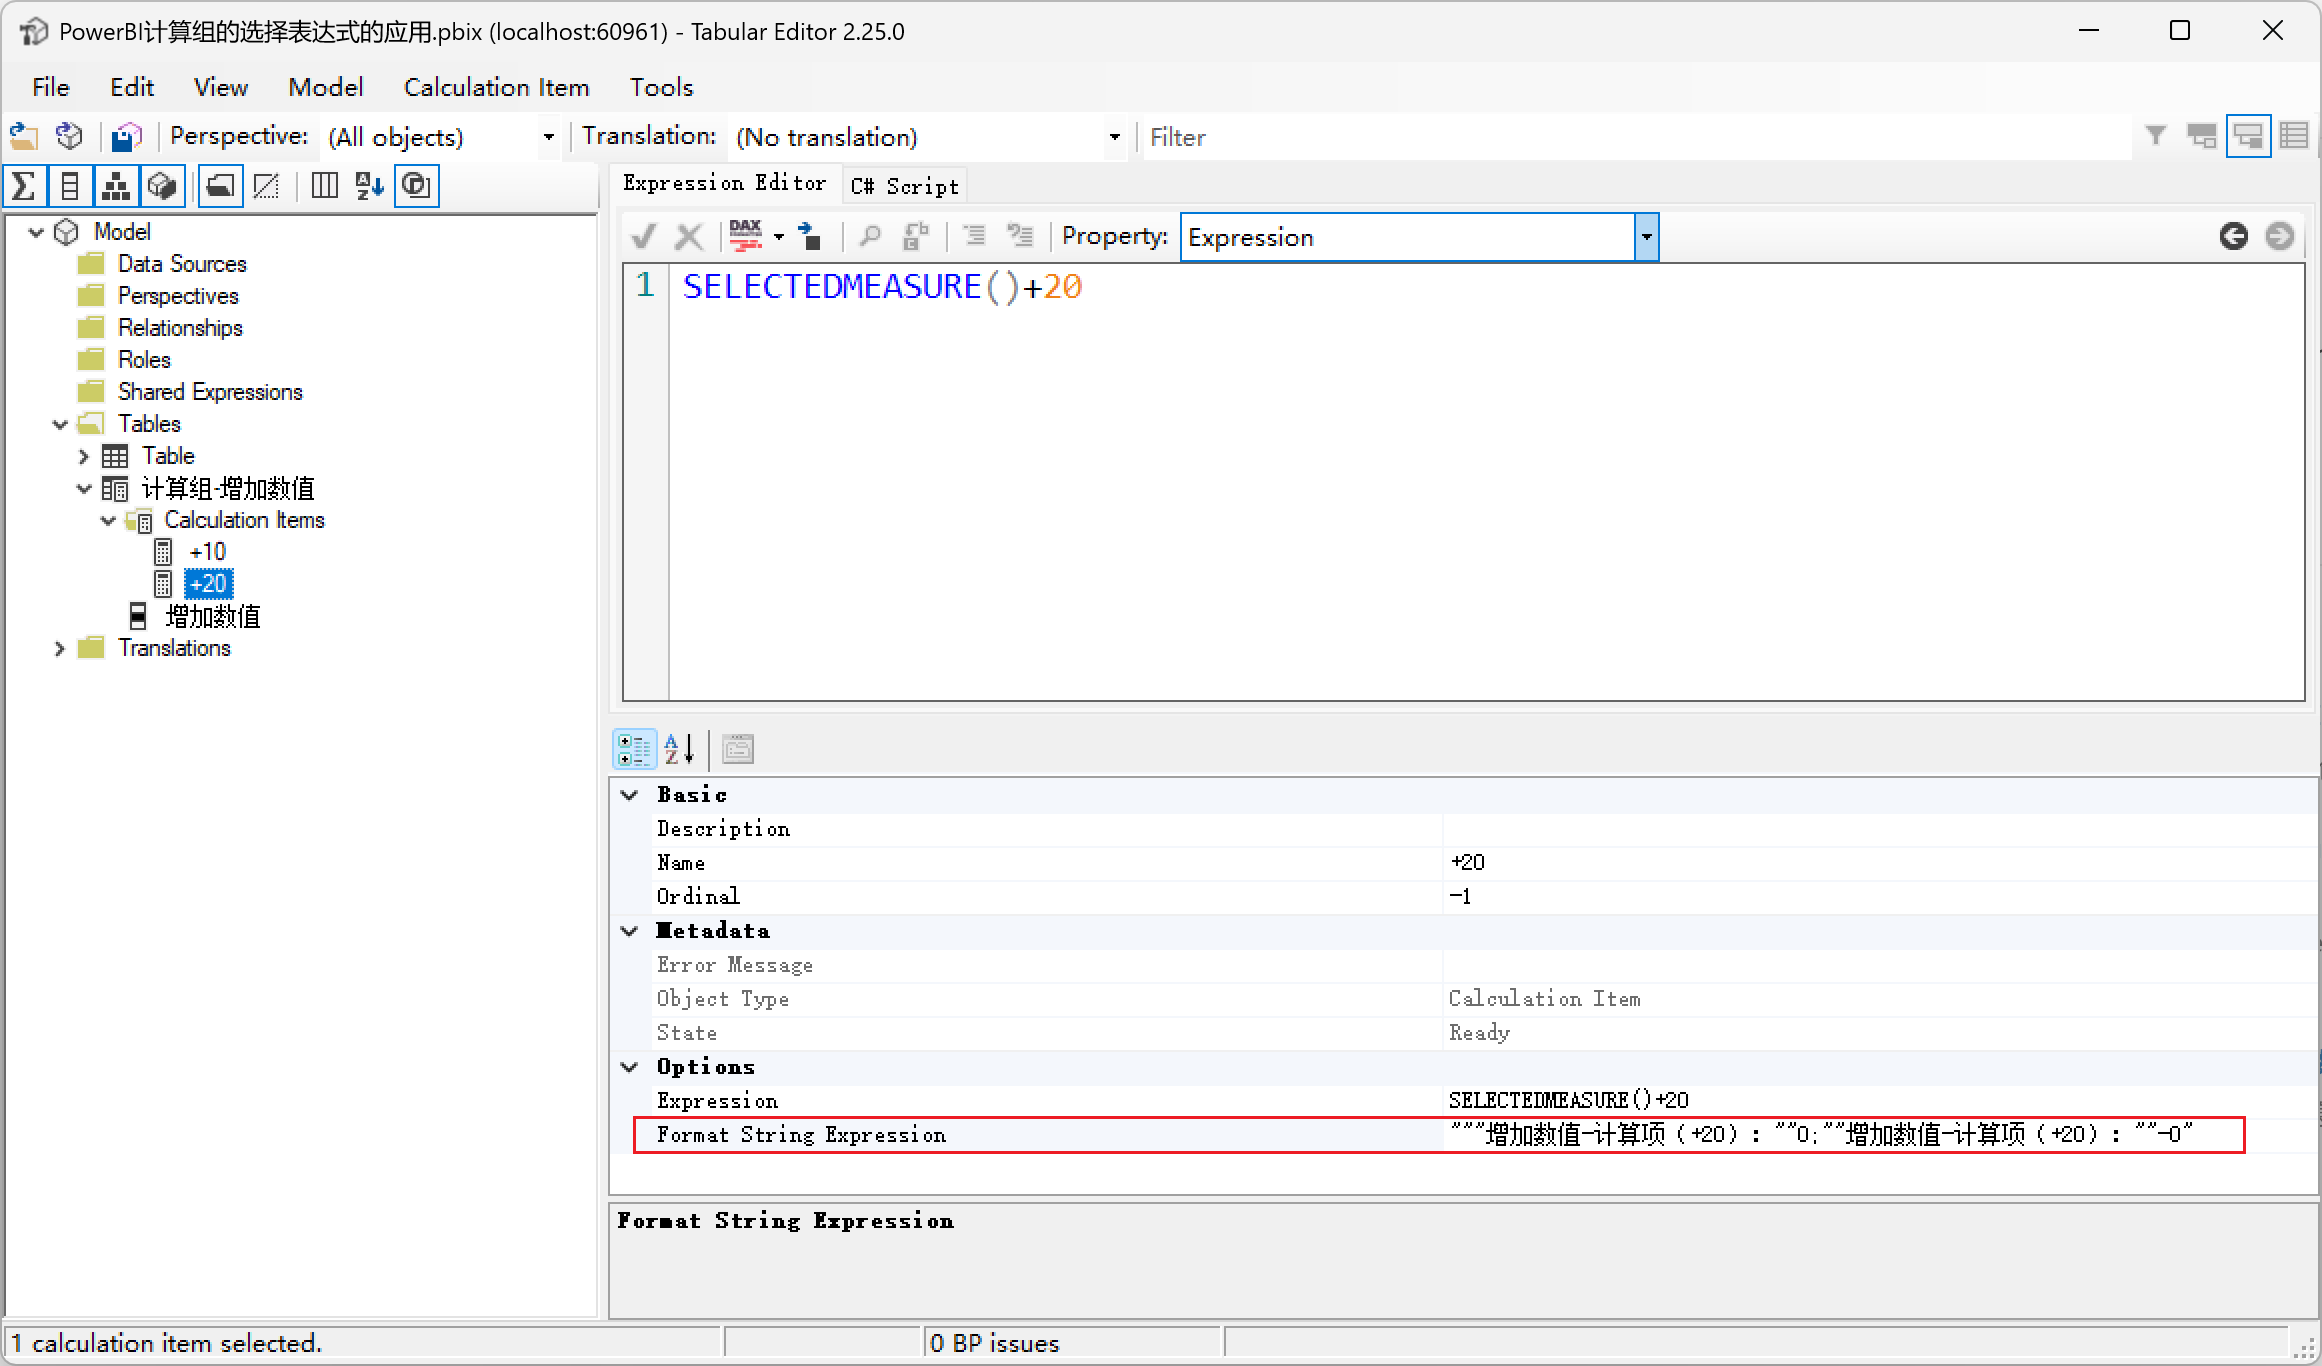The image size is (2322, 1366).
Task: Collapse the 计算组-增加数值 table
Action: (84, 488)
